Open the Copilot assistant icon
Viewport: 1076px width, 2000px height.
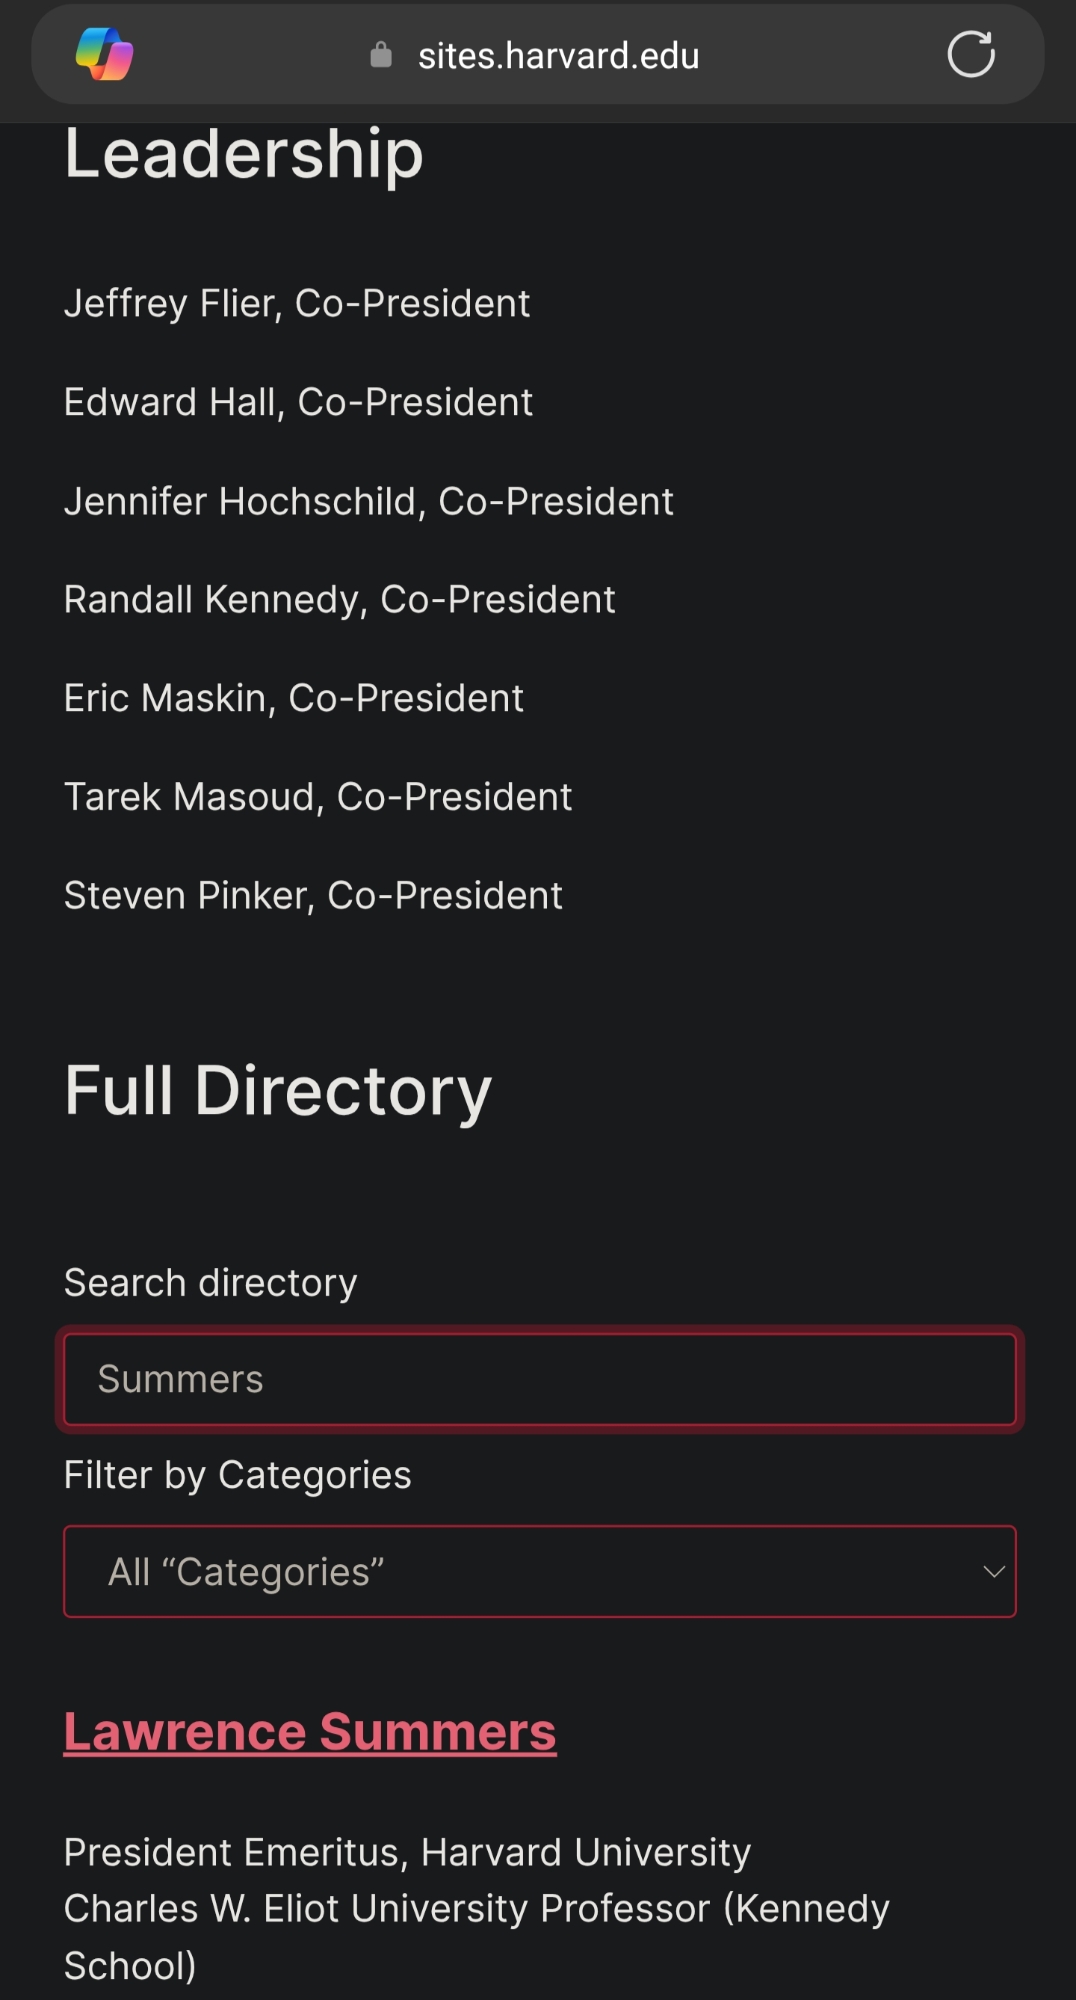click(105, 55)
